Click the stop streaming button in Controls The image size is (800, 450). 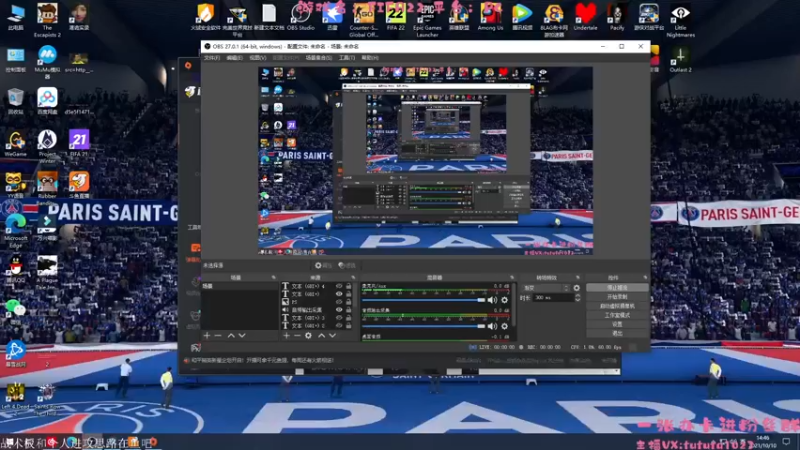tap(617, 288)
